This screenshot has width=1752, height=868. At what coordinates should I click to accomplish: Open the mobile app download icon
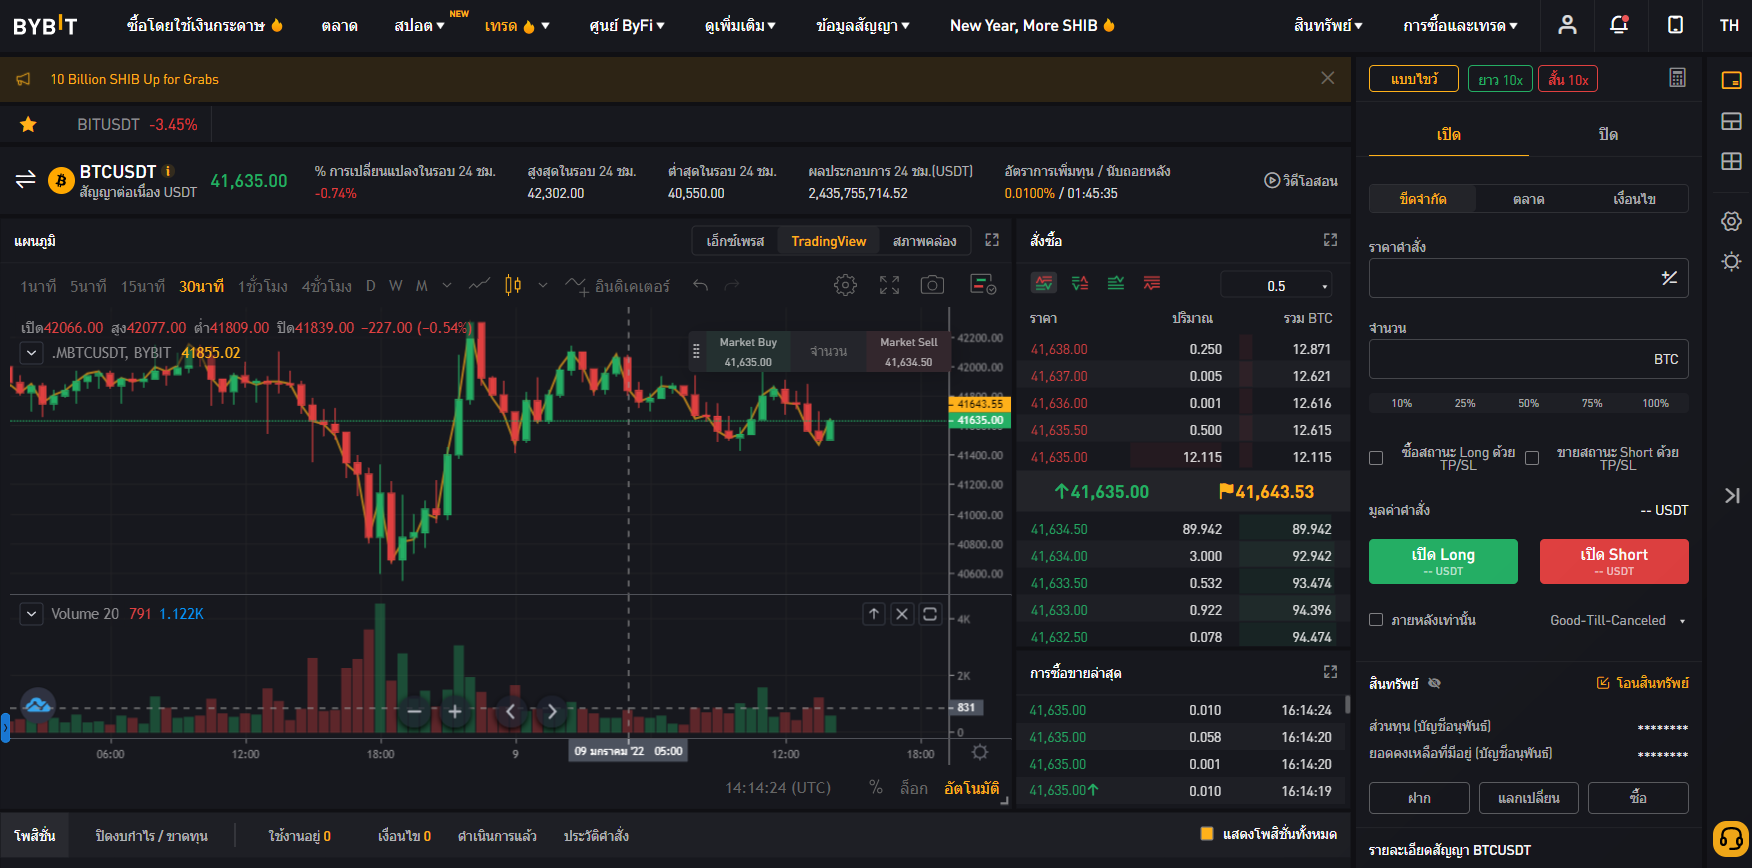pos(1675,25)
